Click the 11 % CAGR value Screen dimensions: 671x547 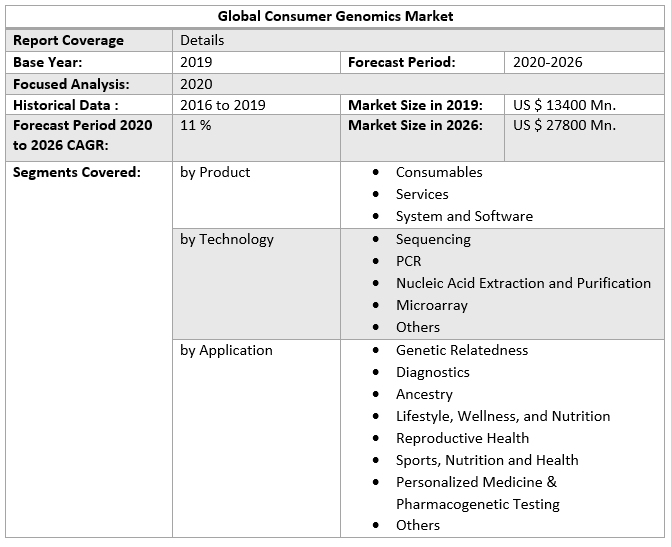[x=195, y=125]
